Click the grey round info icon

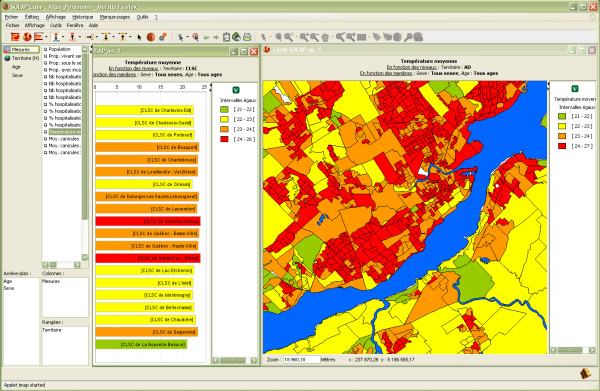coord(398,37)
